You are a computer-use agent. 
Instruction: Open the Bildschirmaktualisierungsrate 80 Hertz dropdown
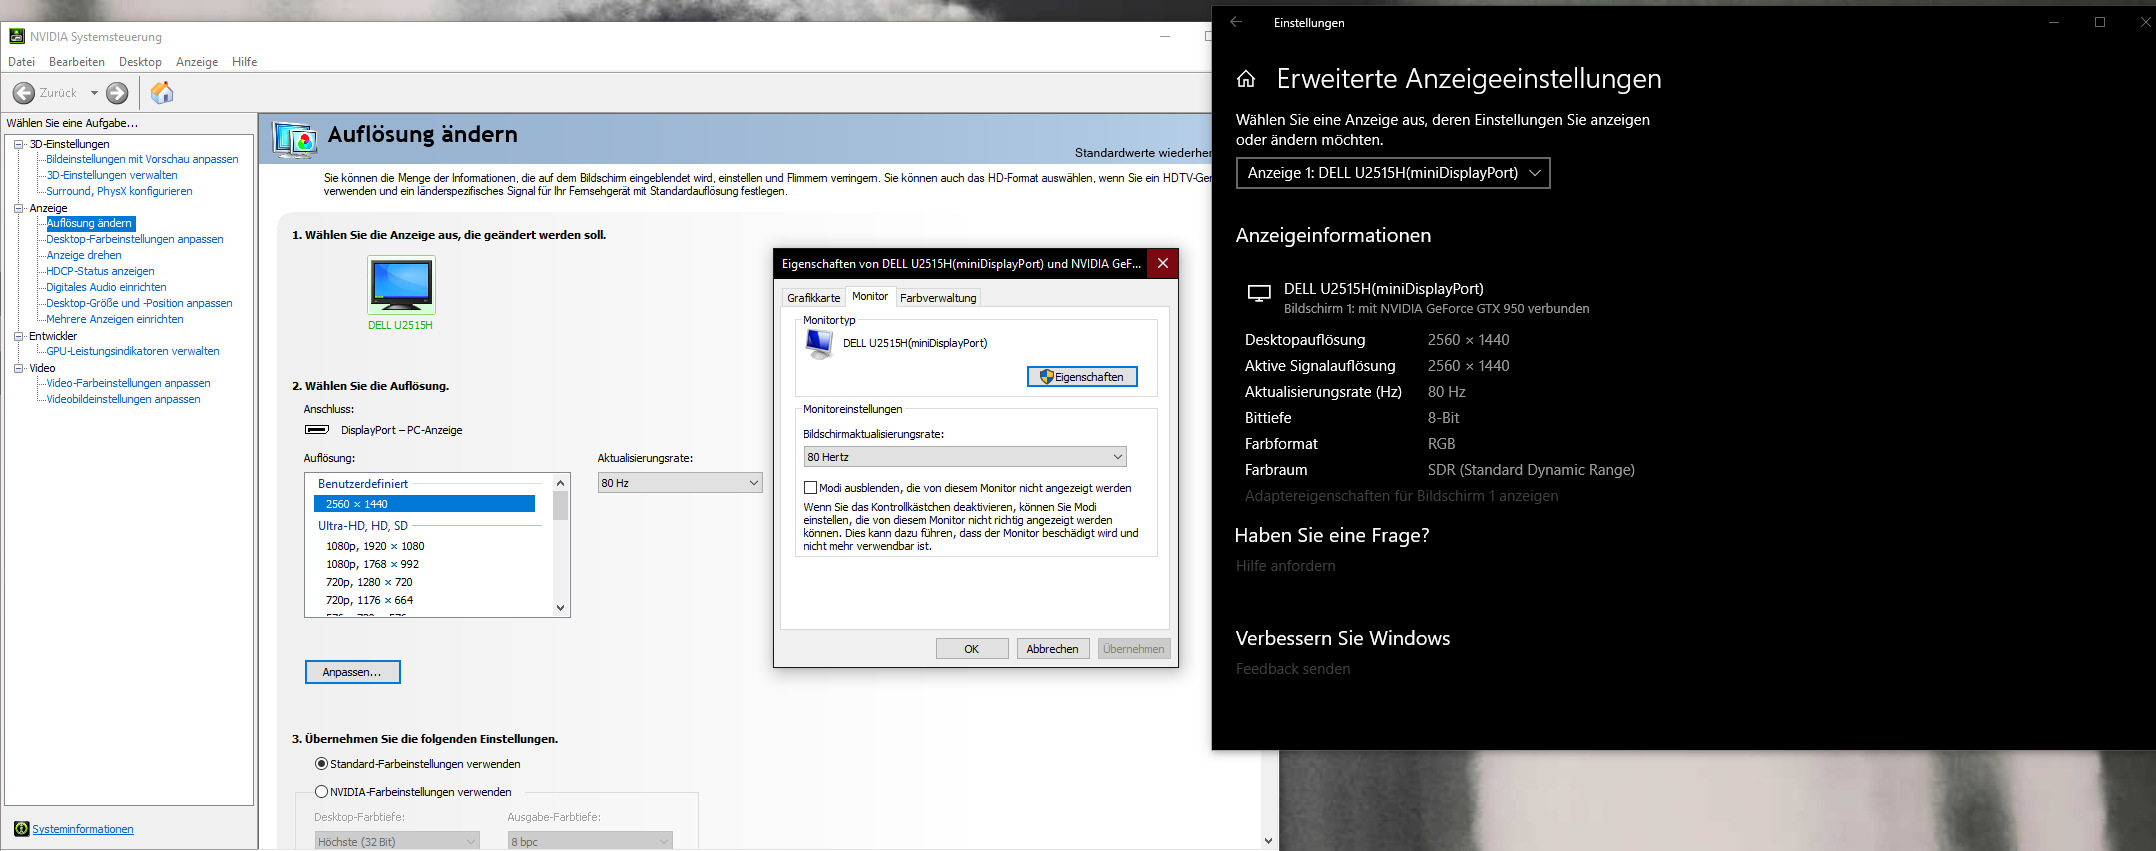point(965,457)
